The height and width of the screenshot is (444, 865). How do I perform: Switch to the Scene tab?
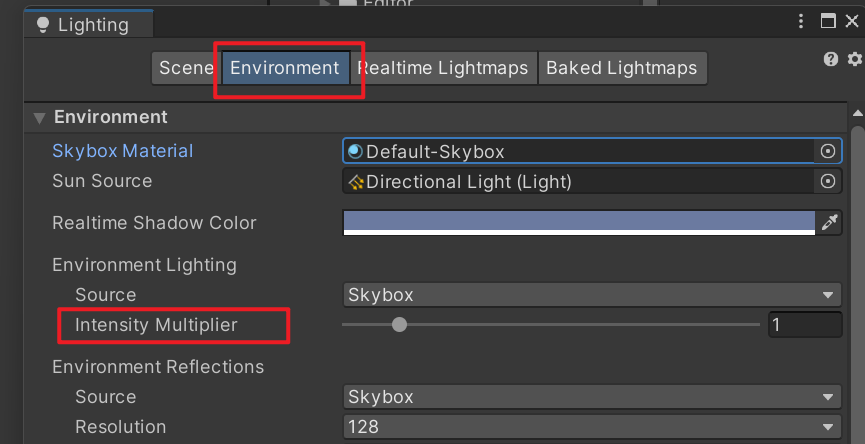[x=186, y=68]
